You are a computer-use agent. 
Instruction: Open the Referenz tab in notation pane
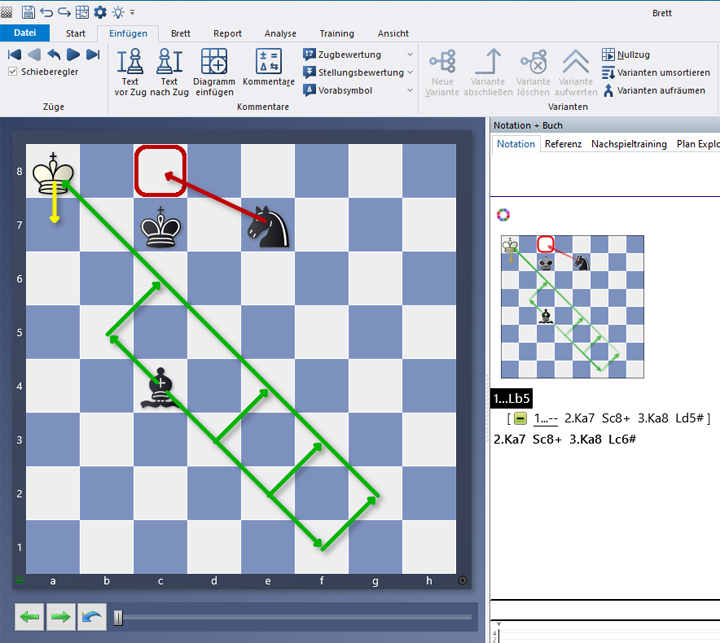coord(563,144)
